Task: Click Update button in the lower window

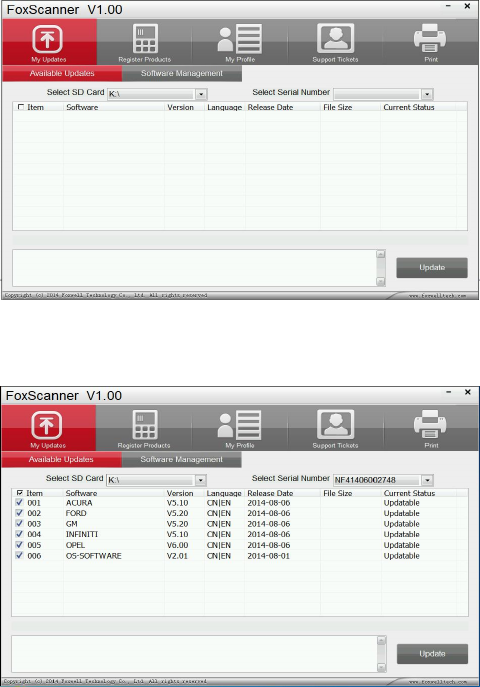Action: click(432, 654)
